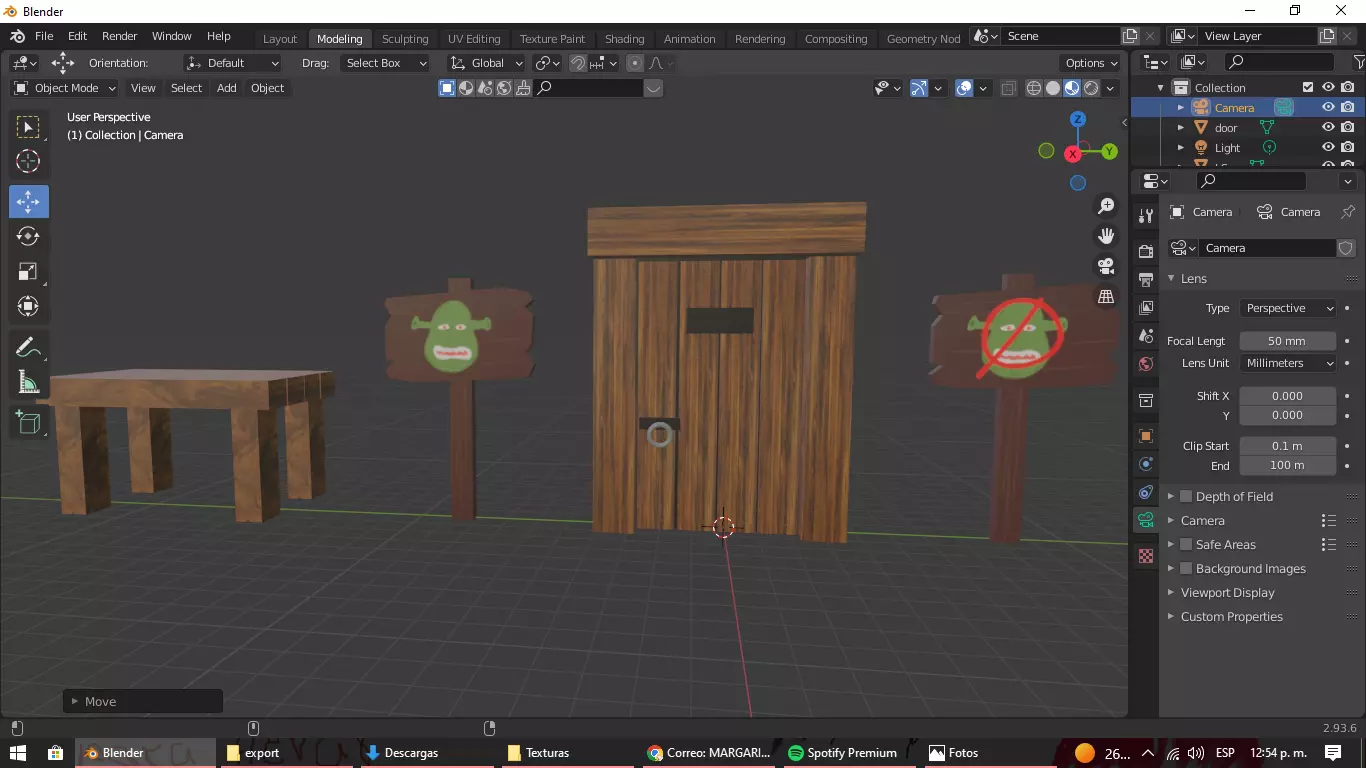Open the Object Mode dropdown
Viewport: 1366px width, 768px height.
click(x=65, y=88)
